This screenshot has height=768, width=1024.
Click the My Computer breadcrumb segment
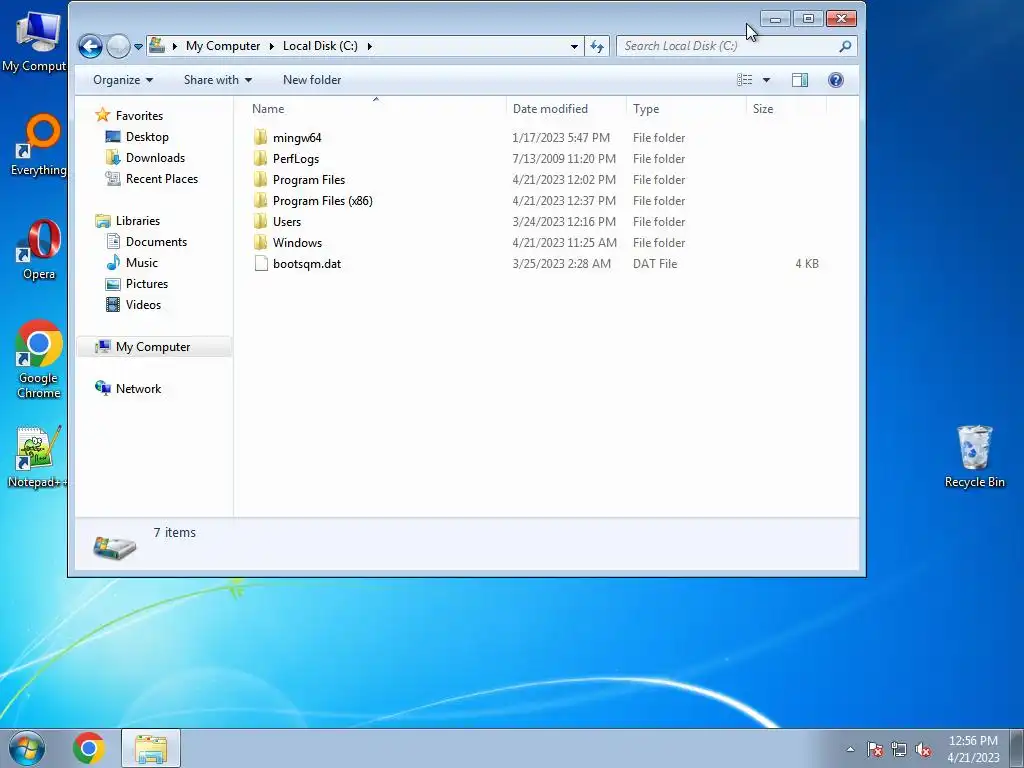pos(223,46)
